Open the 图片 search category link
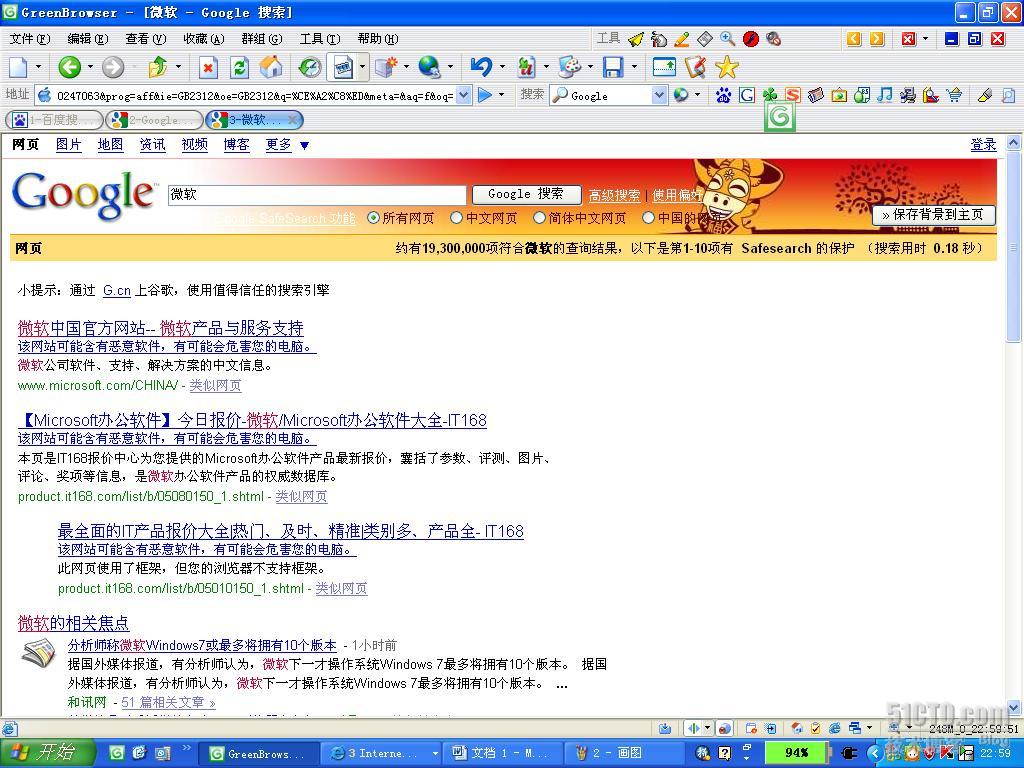The image size is (1024, 768). (x=69, y=144)
